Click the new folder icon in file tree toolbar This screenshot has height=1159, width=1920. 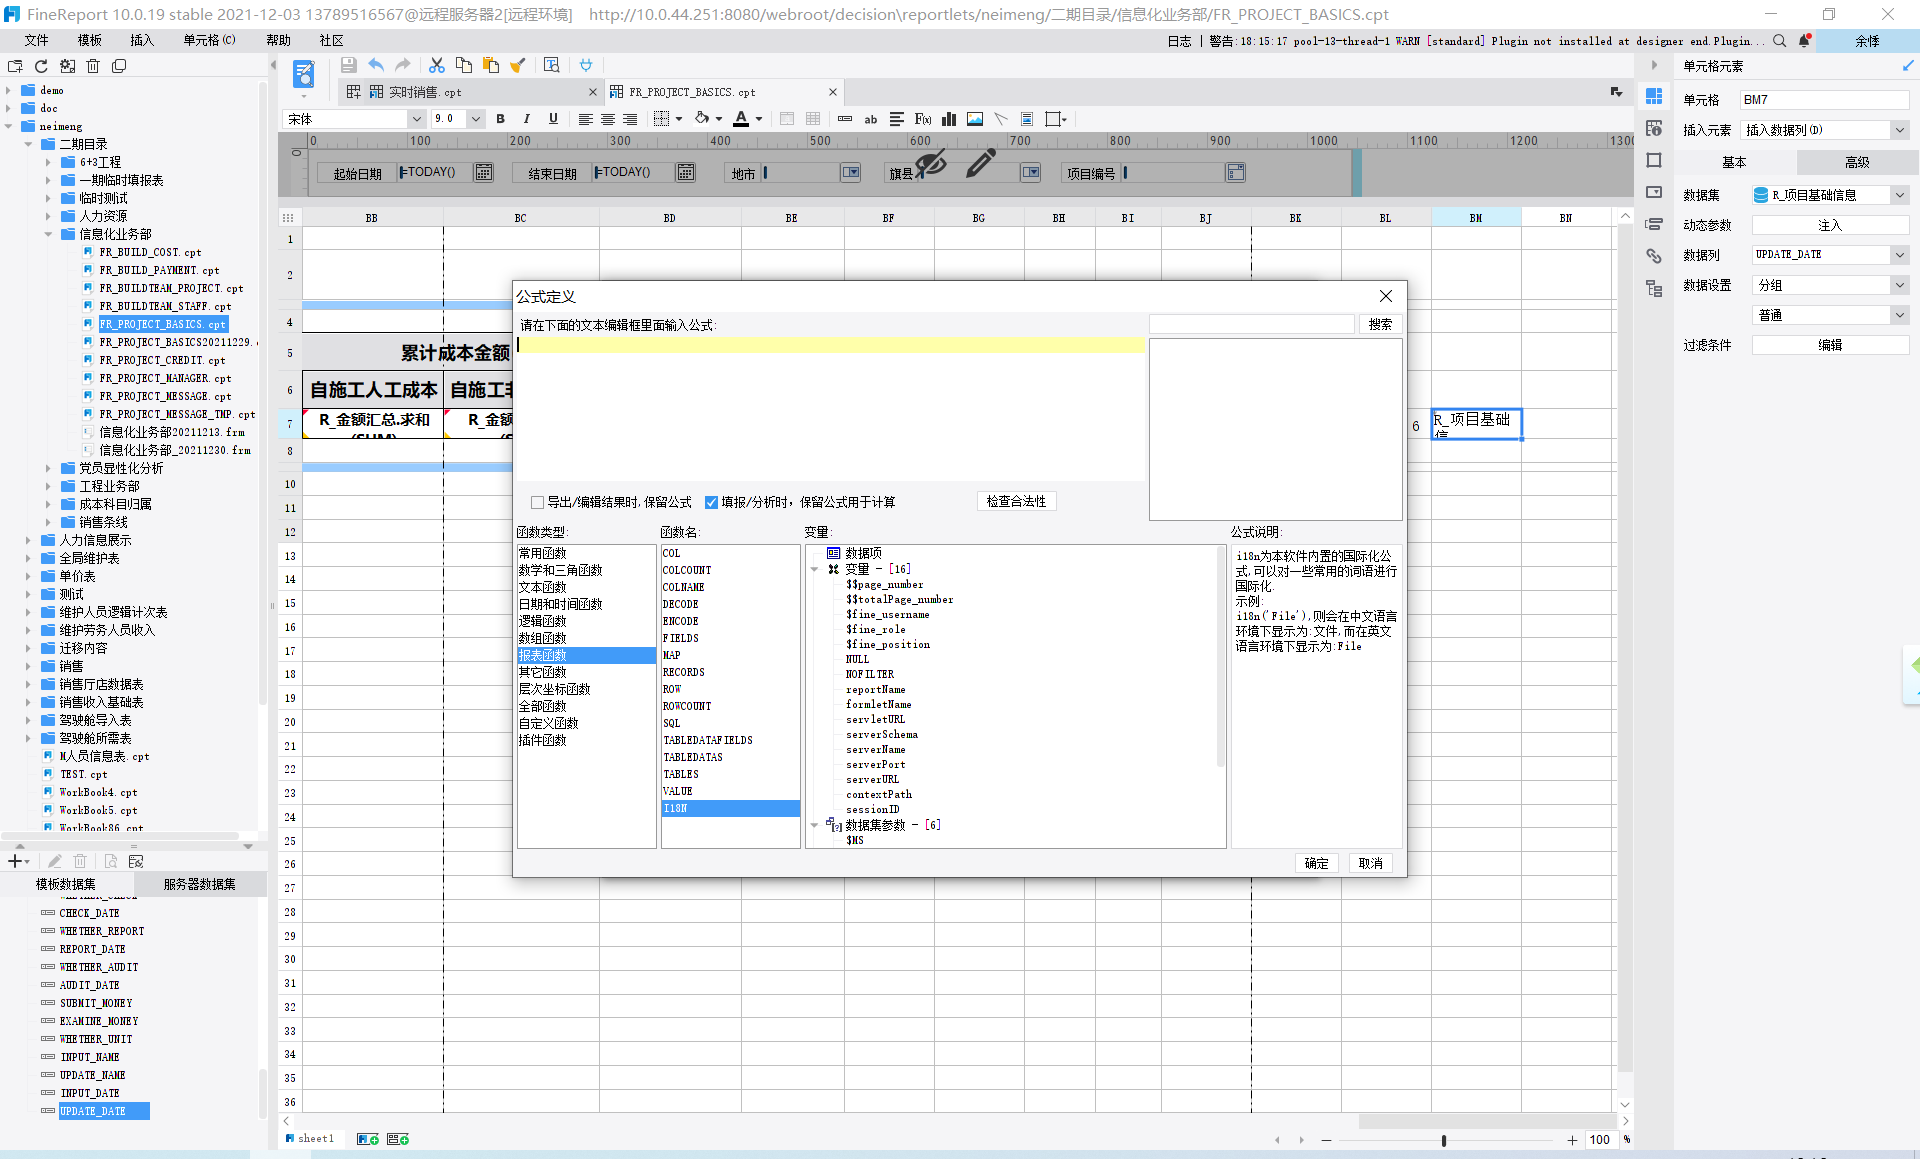coord(15,66)
